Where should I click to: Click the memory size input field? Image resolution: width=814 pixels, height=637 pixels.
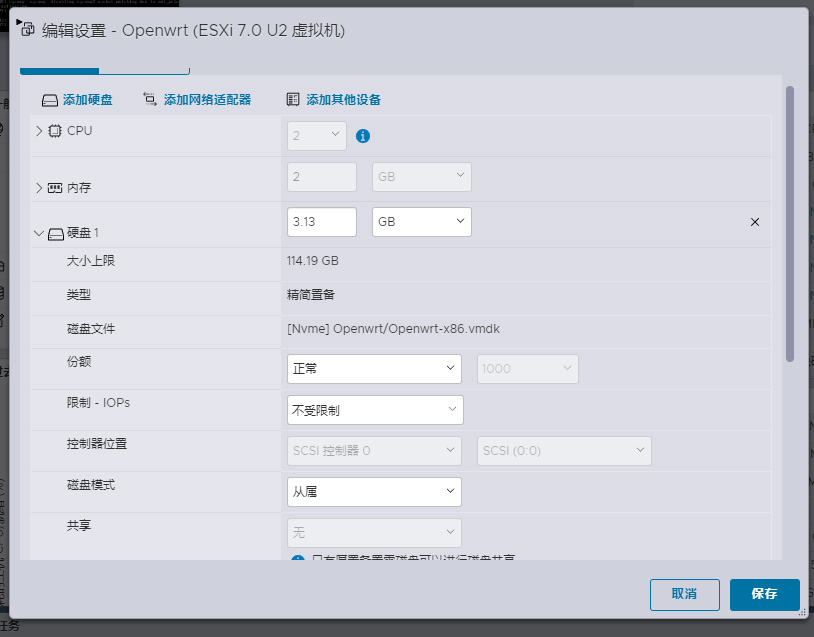(322, 177)
